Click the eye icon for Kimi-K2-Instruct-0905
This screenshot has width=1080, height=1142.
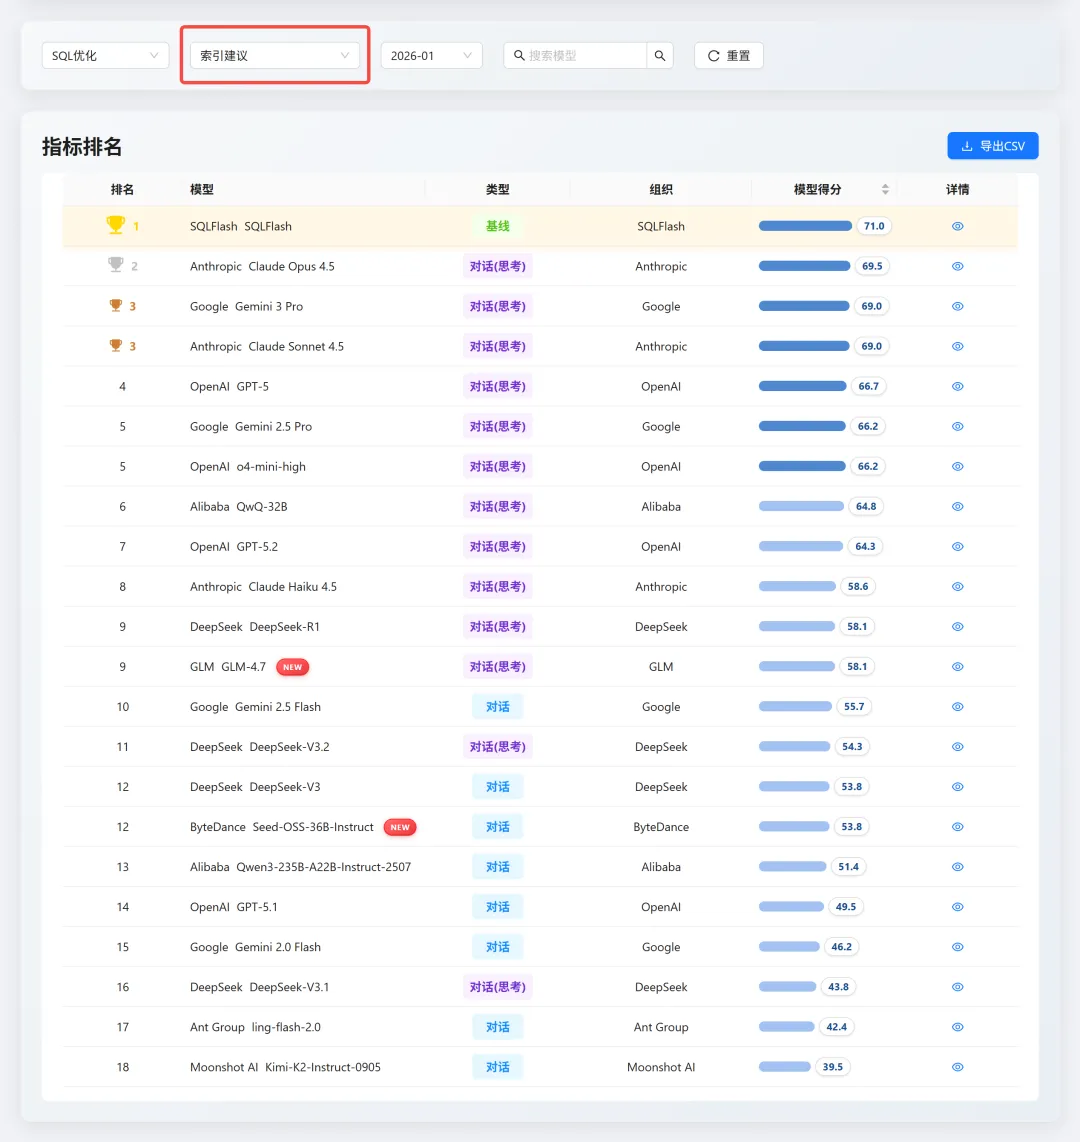[957, 1067]
